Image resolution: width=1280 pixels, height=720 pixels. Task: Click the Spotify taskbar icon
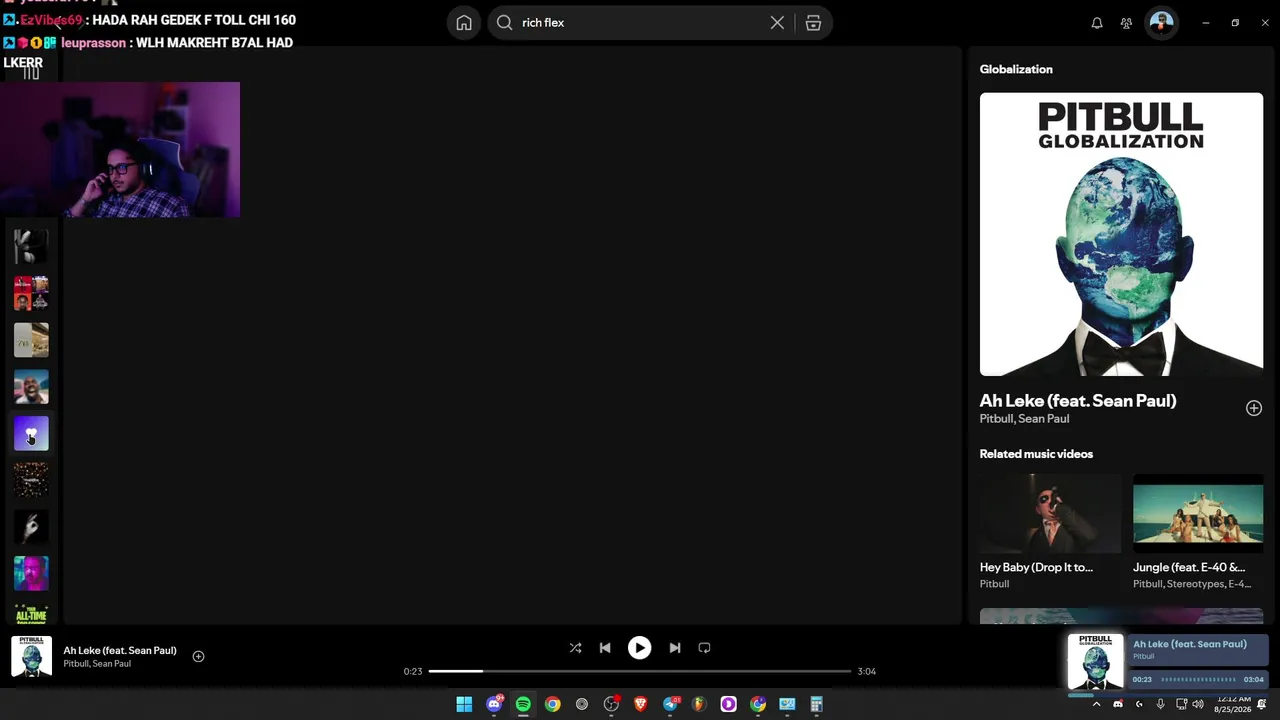[x=523, y=704]
